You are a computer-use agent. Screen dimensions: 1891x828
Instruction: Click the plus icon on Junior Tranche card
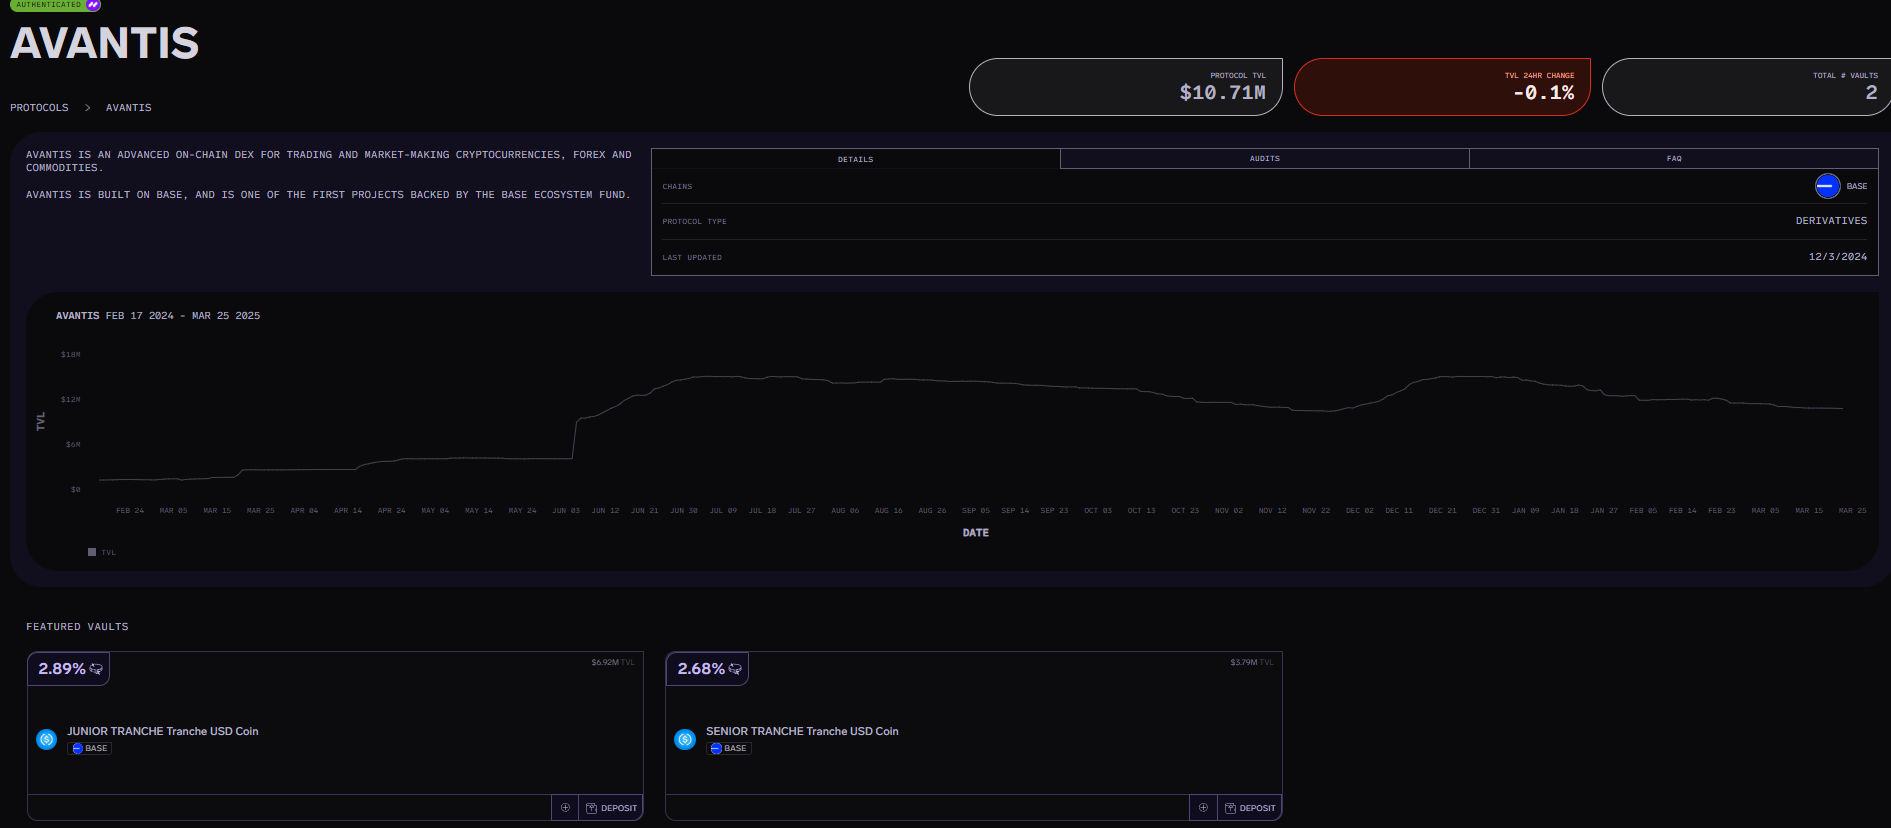pyautogui.click(x=565, y=807)
